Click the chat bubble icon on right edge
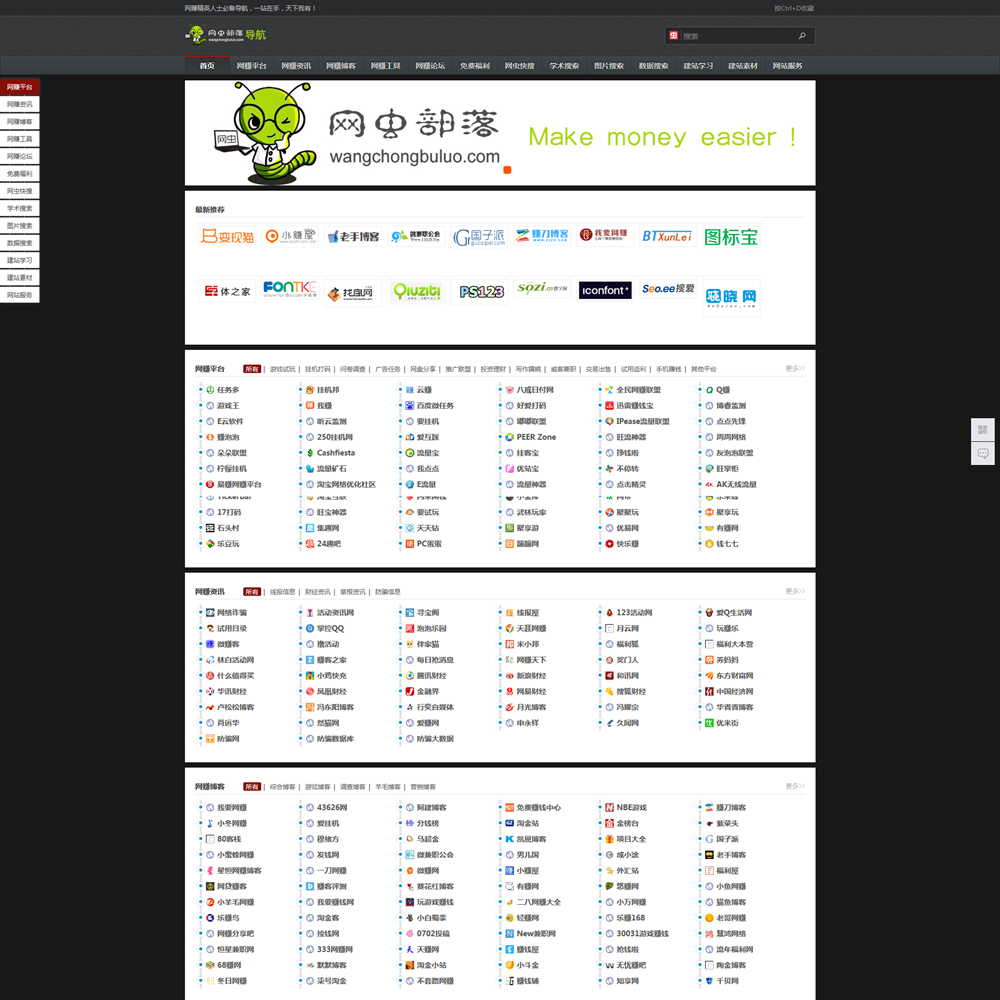The image size is (1000, 1000). [x=982, y=453]
